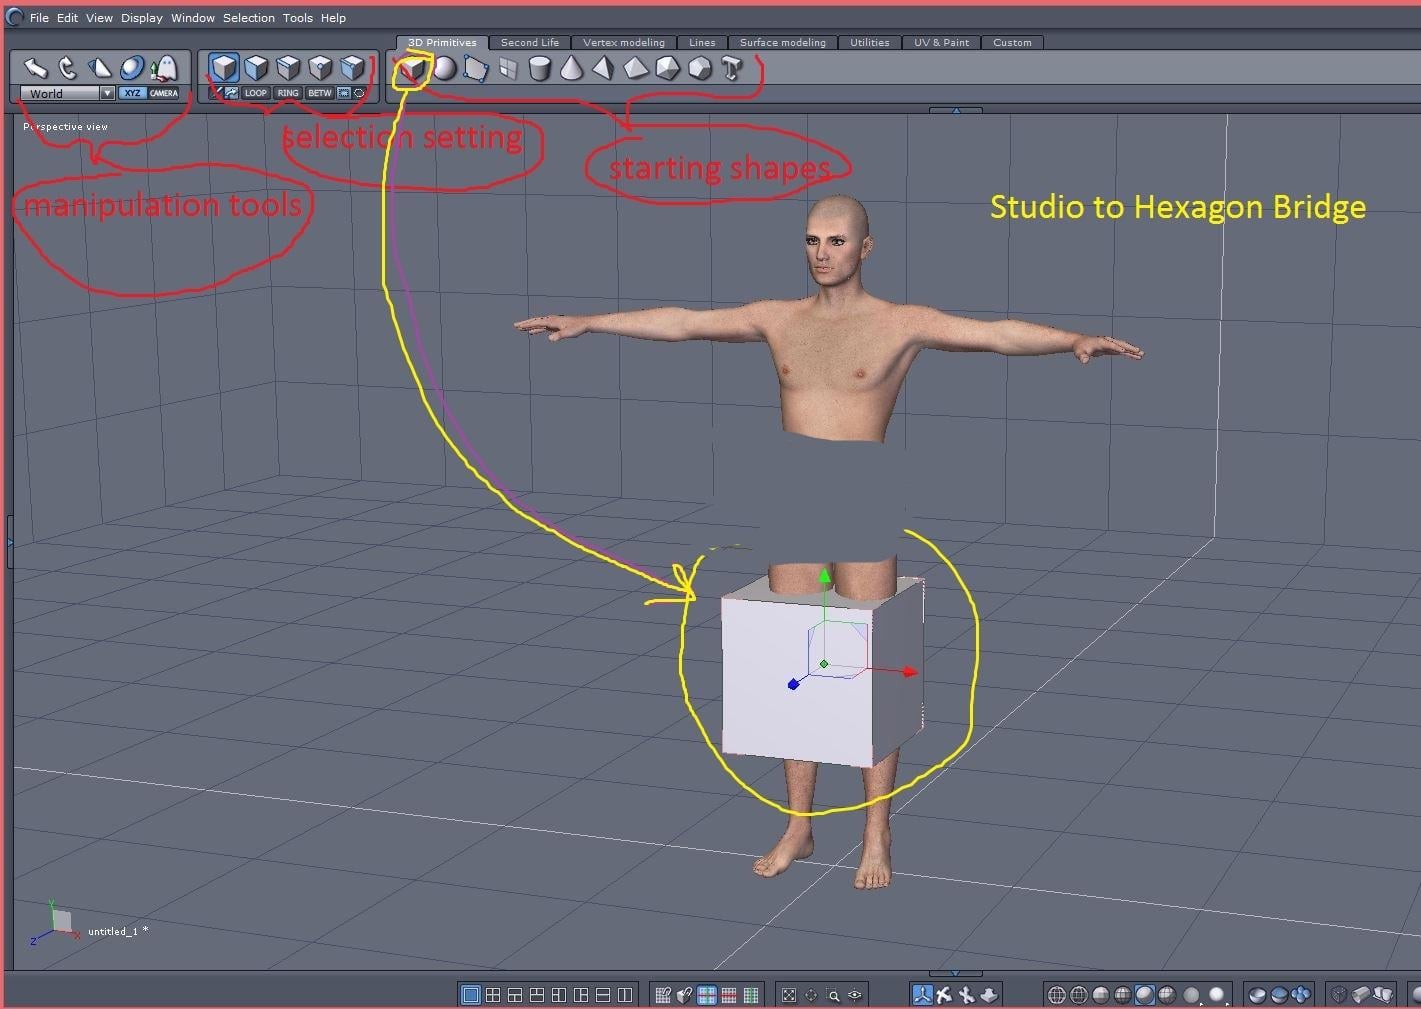Open the Edit menu
Image resolution: width=1421 pixels, height=1009 pixels.
[67, 18]
